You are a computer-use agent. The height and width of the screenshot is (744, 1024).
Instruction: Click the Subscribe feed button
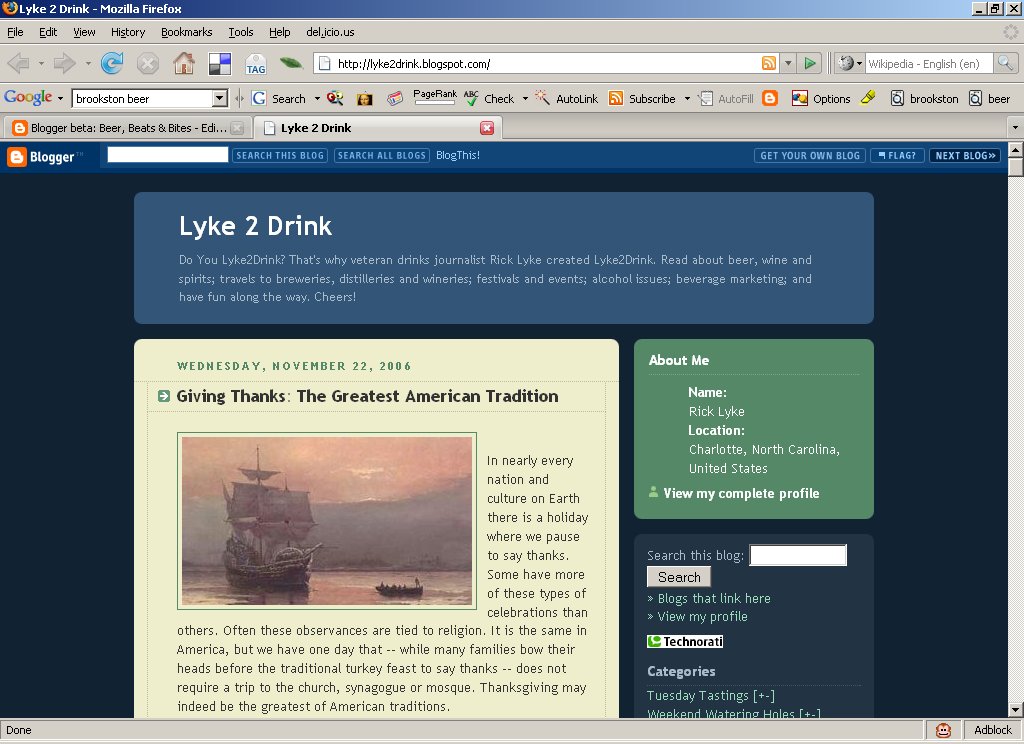pyautogui.click(x=643, y=99)
